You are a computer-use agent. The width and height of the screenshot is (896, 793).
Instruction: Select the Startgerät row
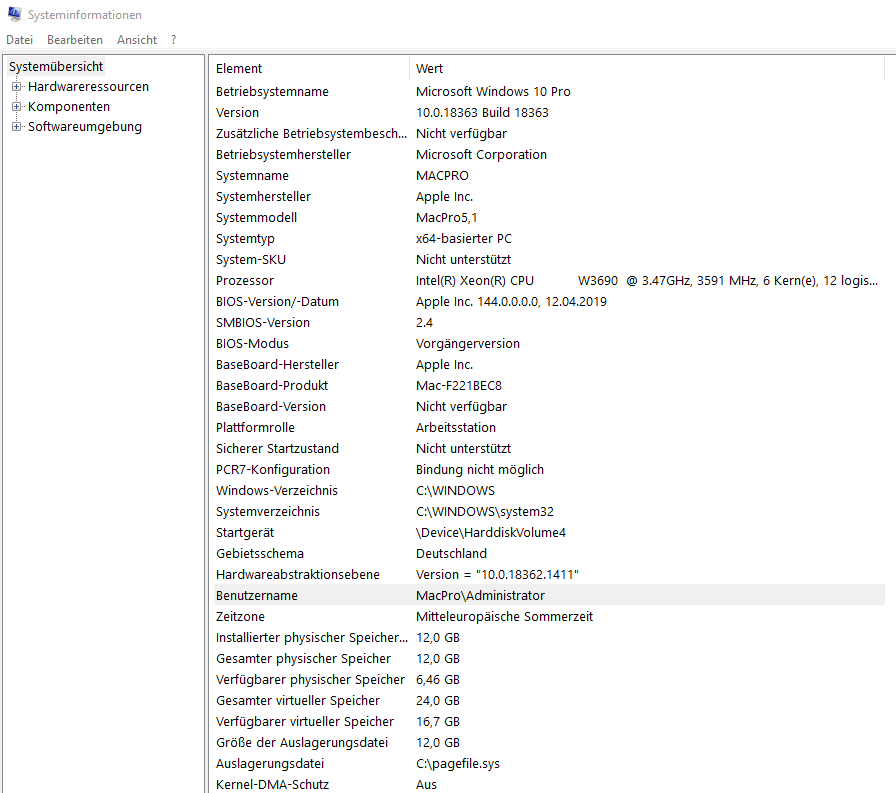point(549,533)
